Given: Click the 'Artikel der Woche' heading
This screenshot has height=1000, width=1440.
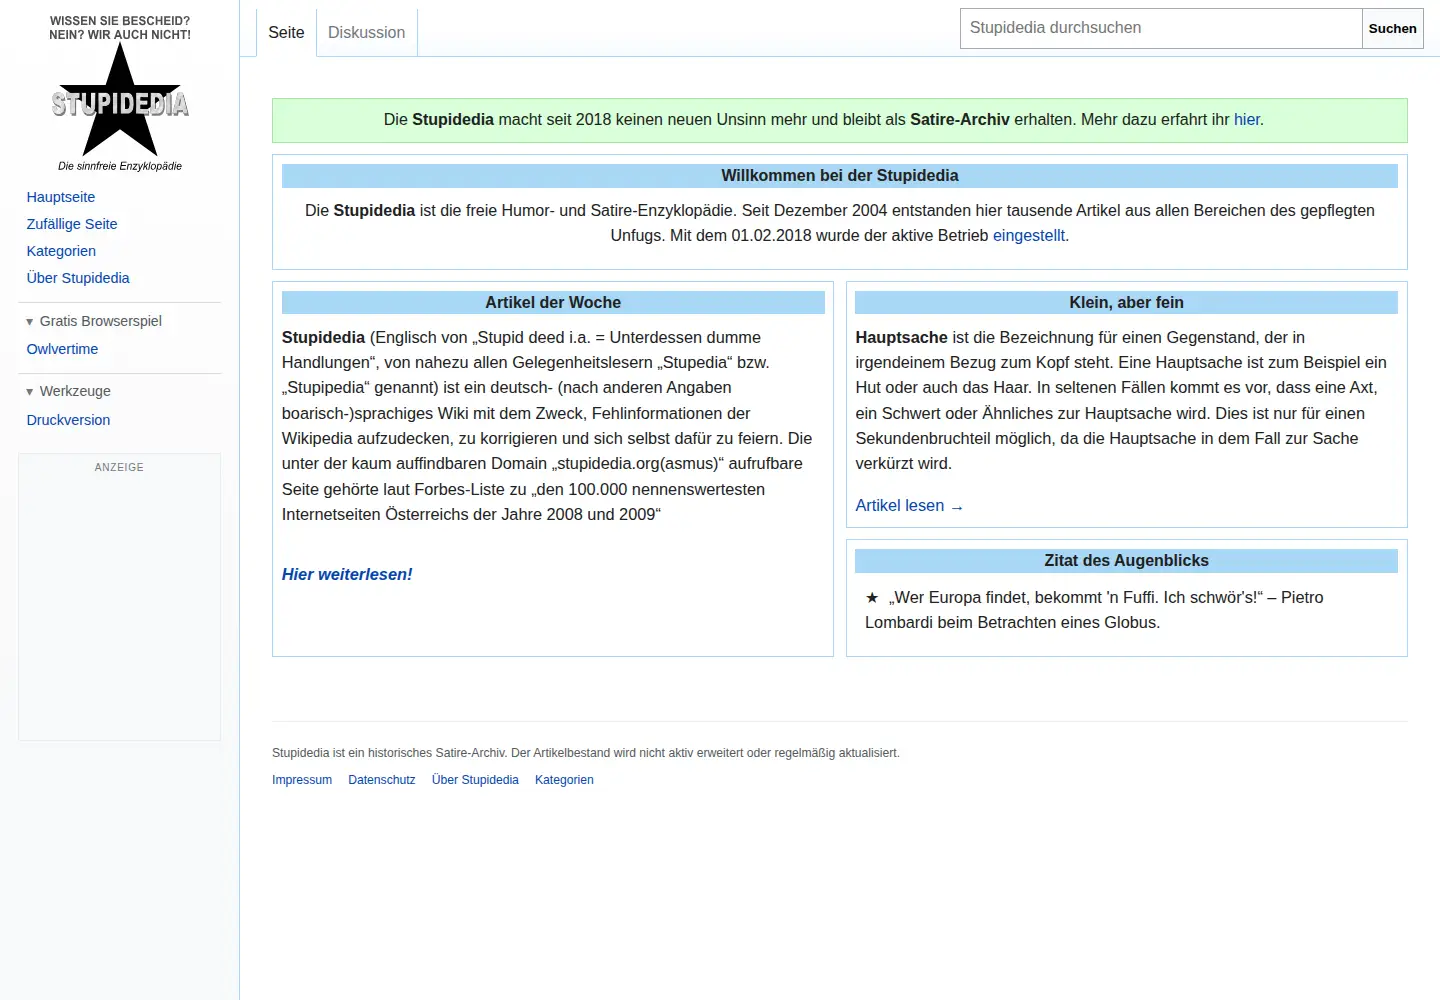Looking at the screenshot, I should [553, 302].
